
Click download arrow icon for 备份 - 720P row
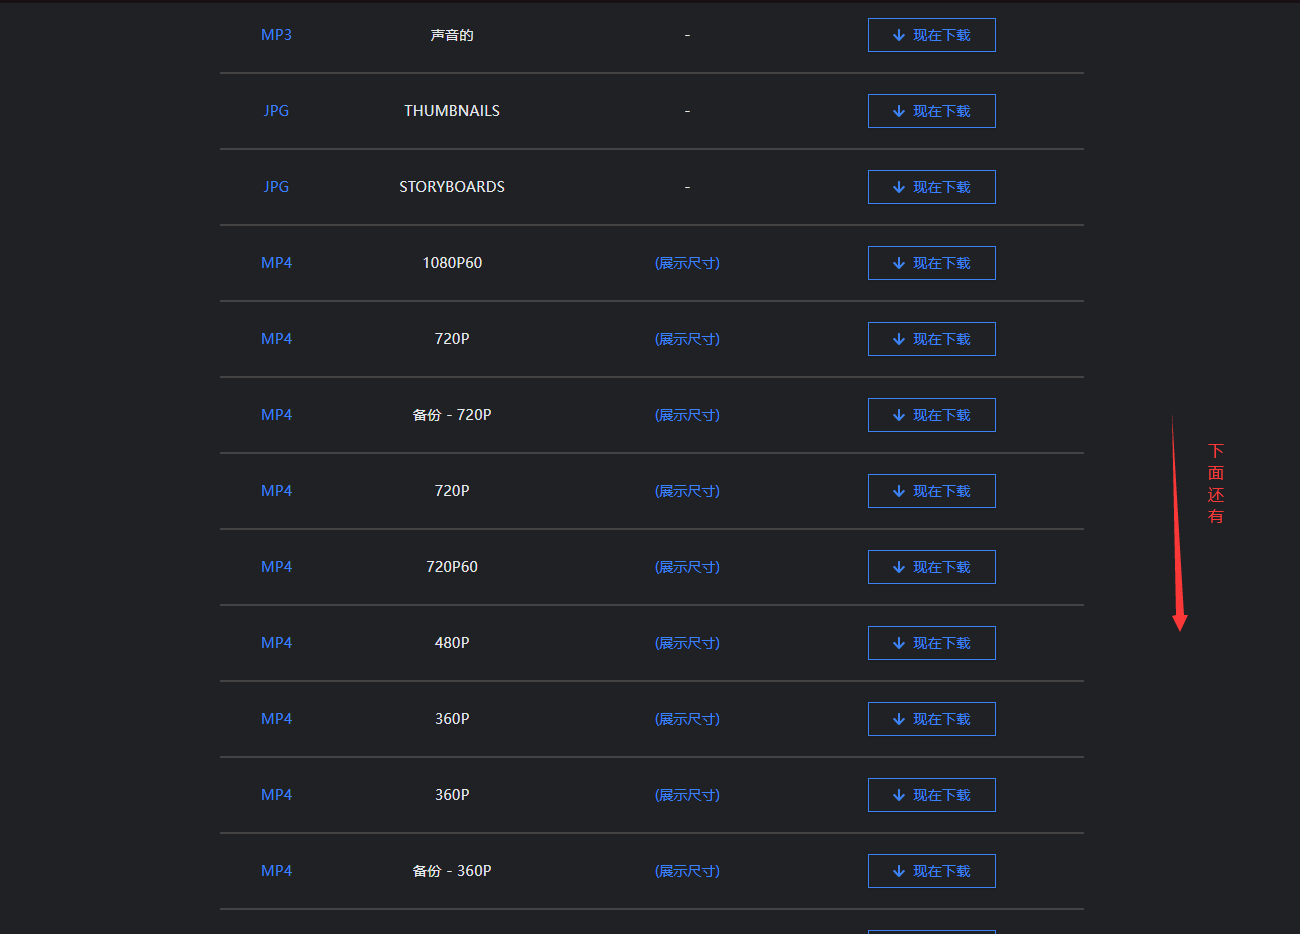pos(899,415)
